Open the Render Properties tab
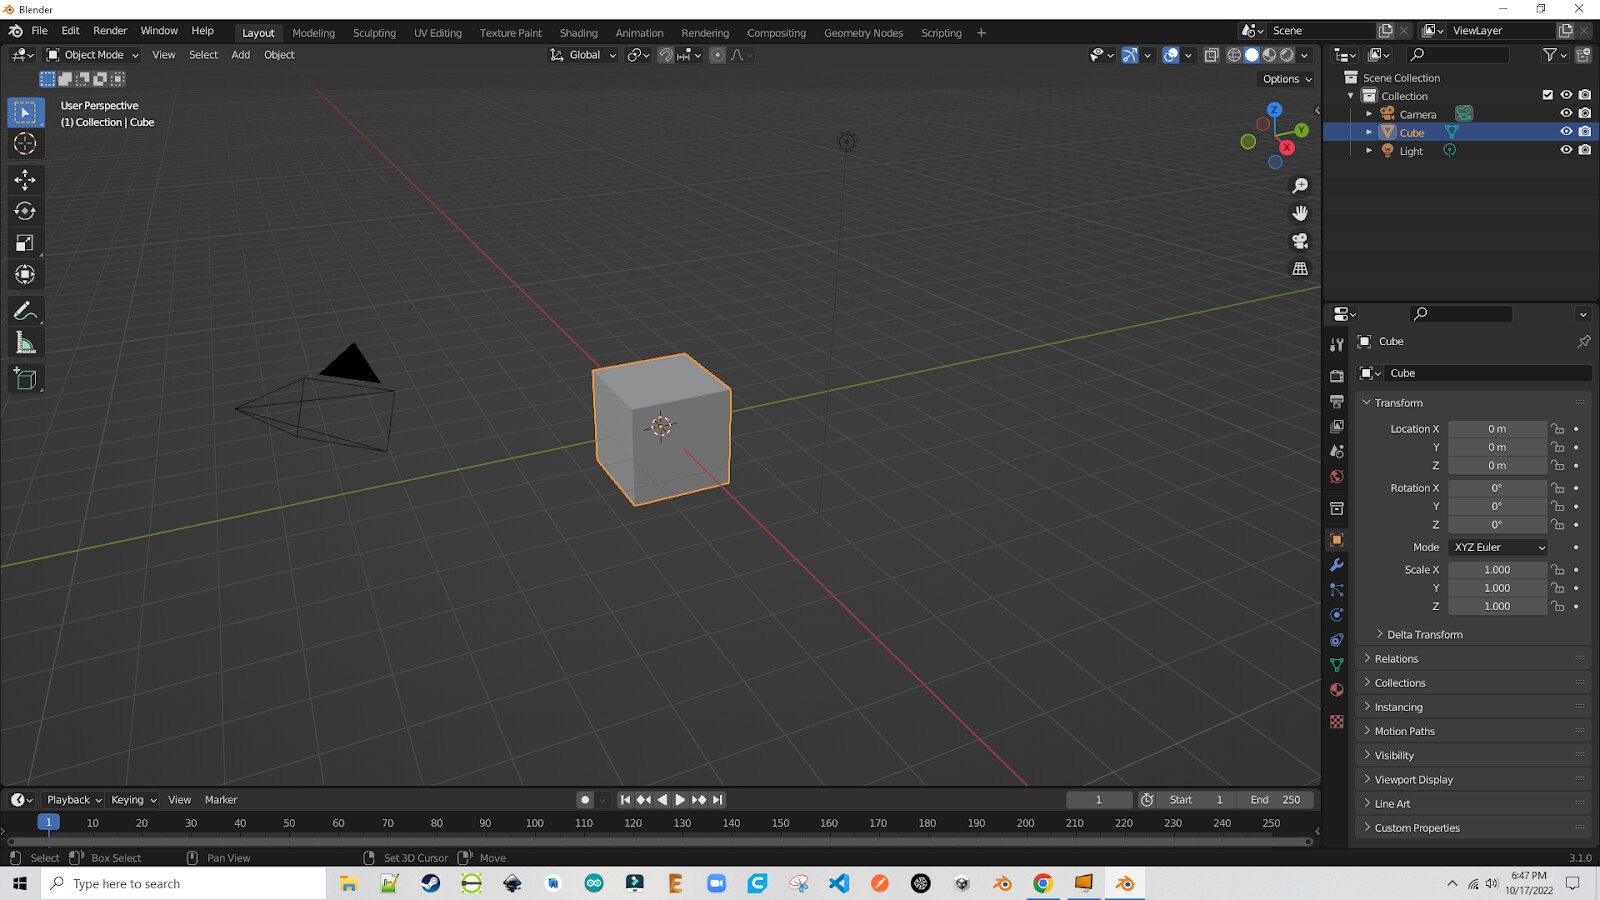Image resolution: width=1600 pixels, height=900 pixels. (x=1336, y=375)
